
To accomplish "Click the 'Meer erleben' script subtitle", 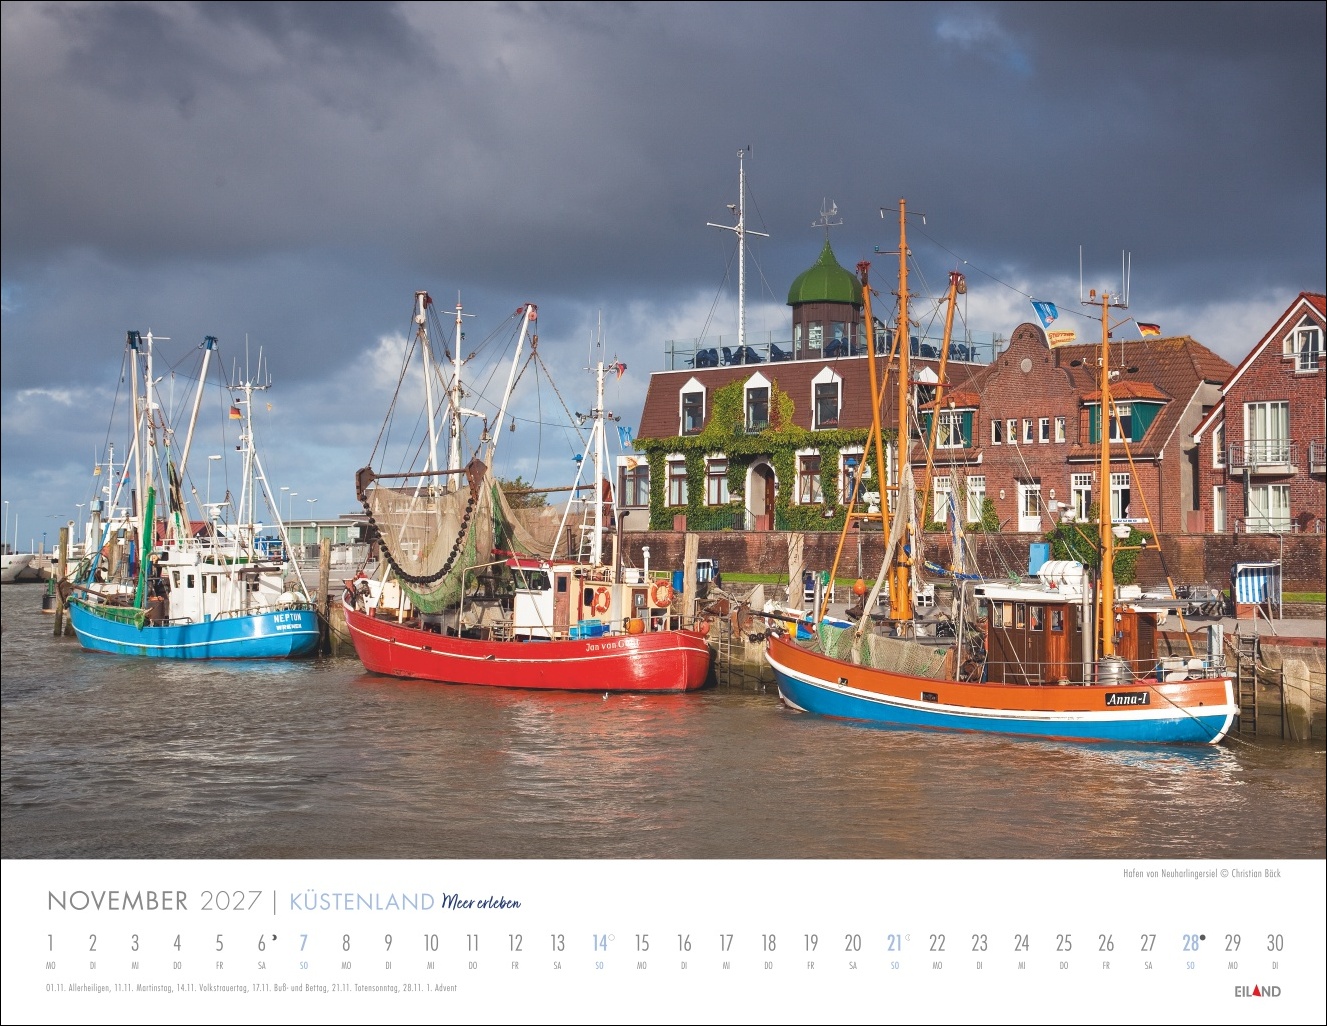I will (x=480, y=902).
